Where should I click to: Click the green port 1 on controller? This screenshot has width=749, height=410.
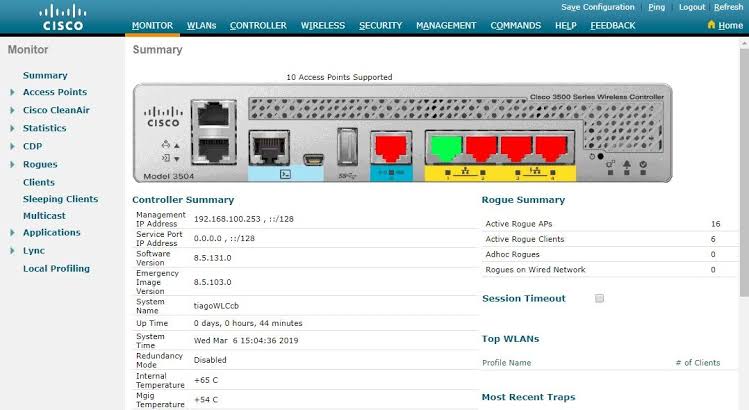coord(446,148)
